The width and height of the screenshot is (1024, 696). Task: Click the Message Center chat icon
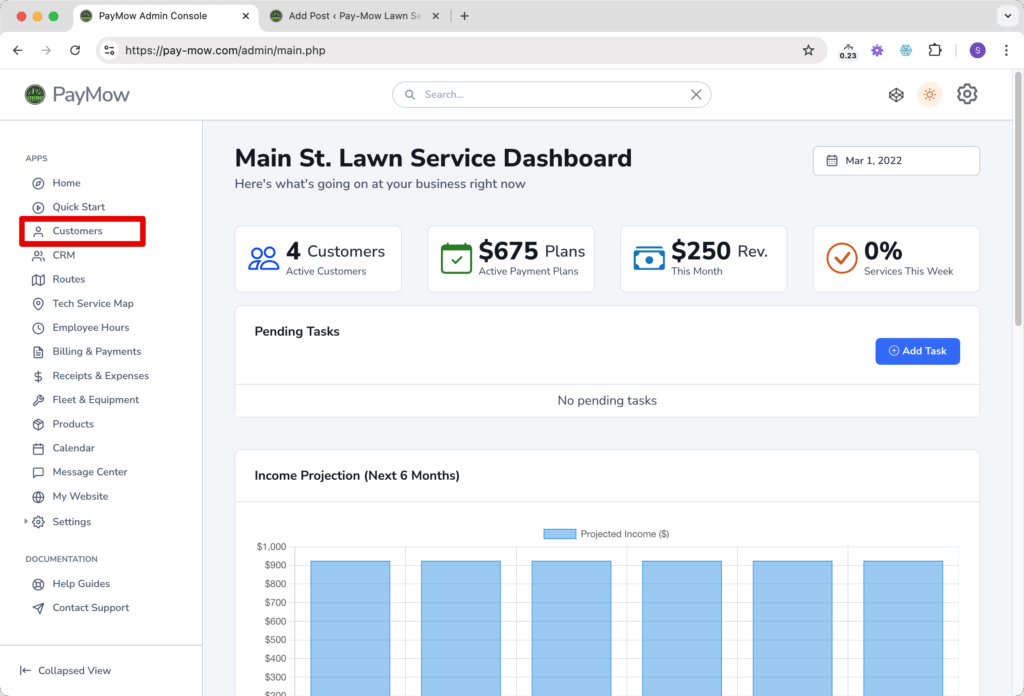(x=39, y=472)
